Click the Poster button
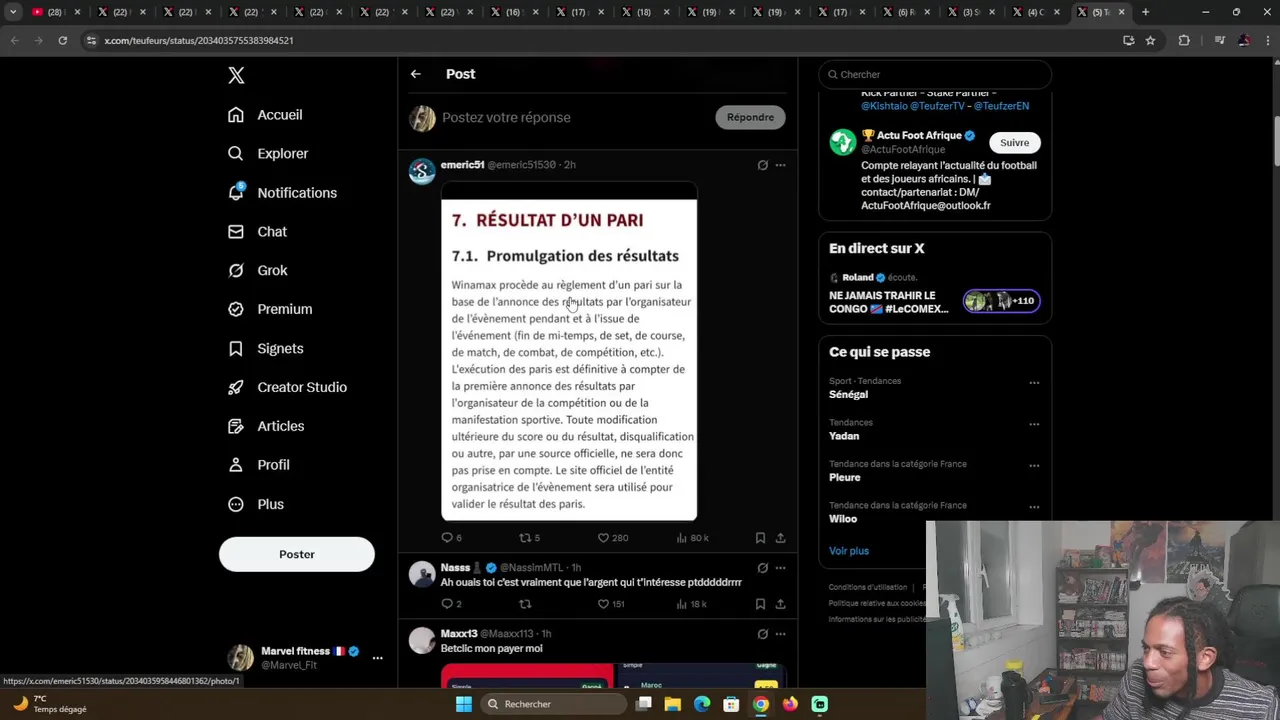Viewport: 1280px width, 720px height. coord(297,554)
